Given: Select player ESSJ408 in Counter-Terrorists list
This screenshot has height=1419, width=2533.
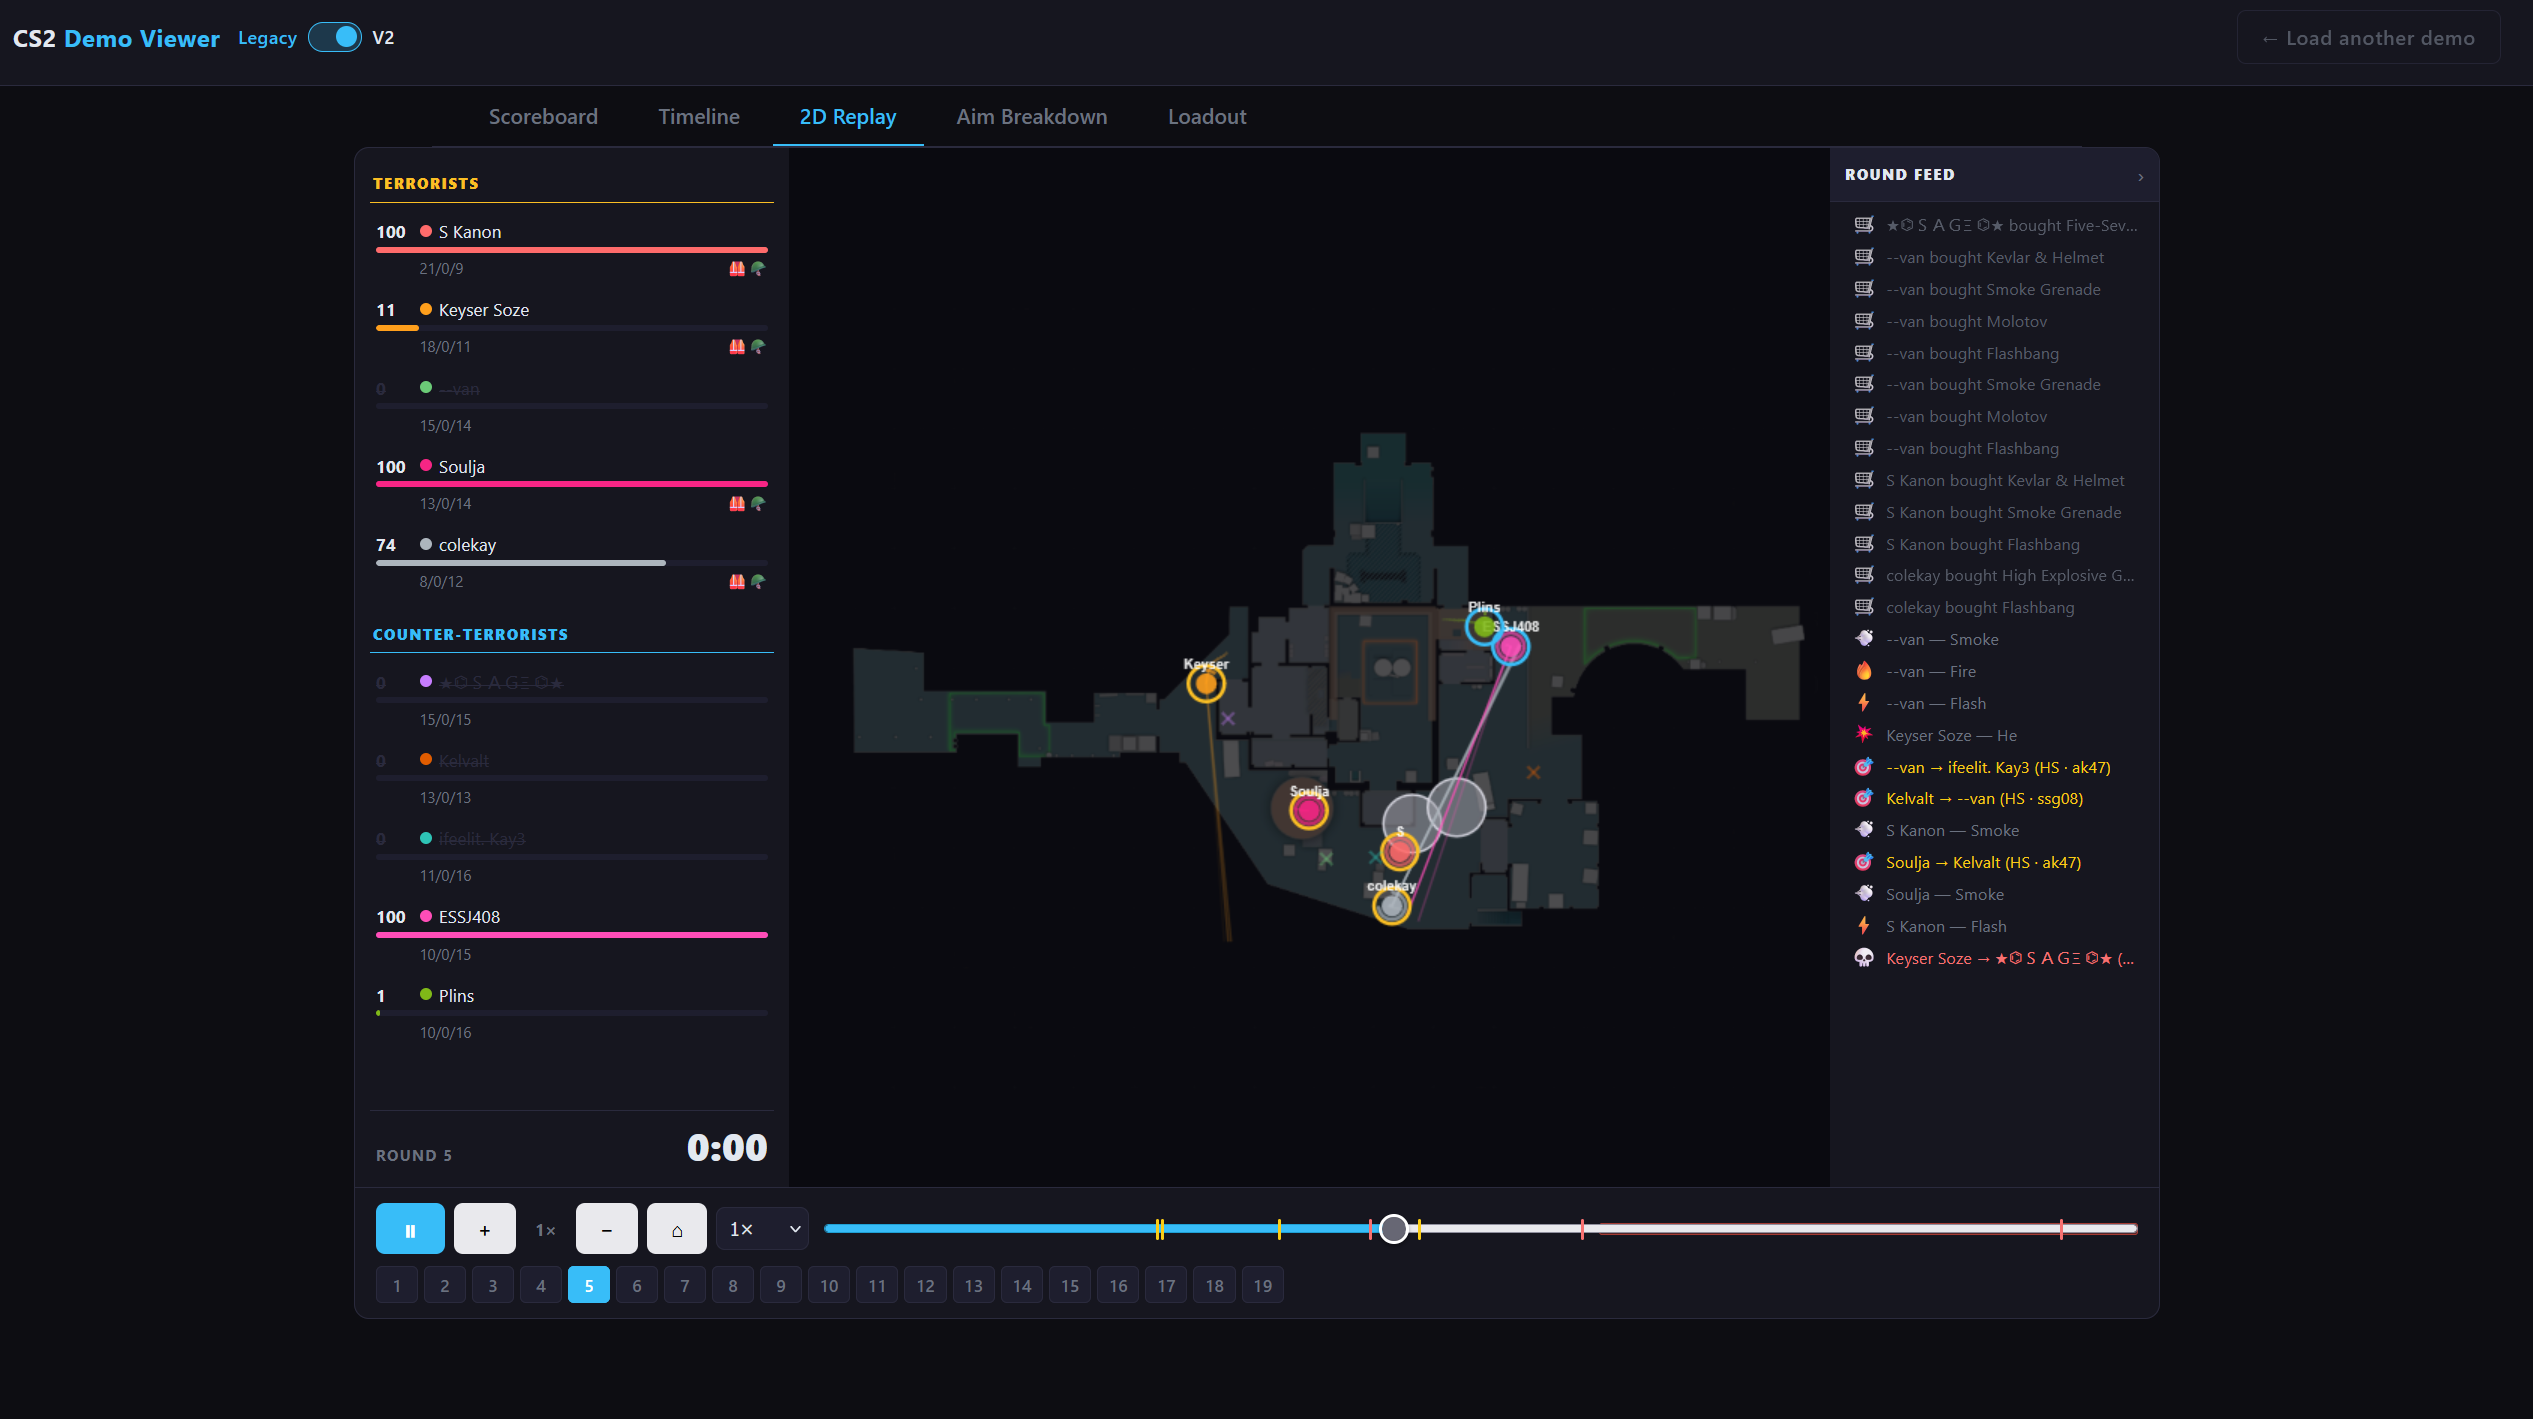Looking at the screenshot, I should pyautogui.click(x=572, y=934).
